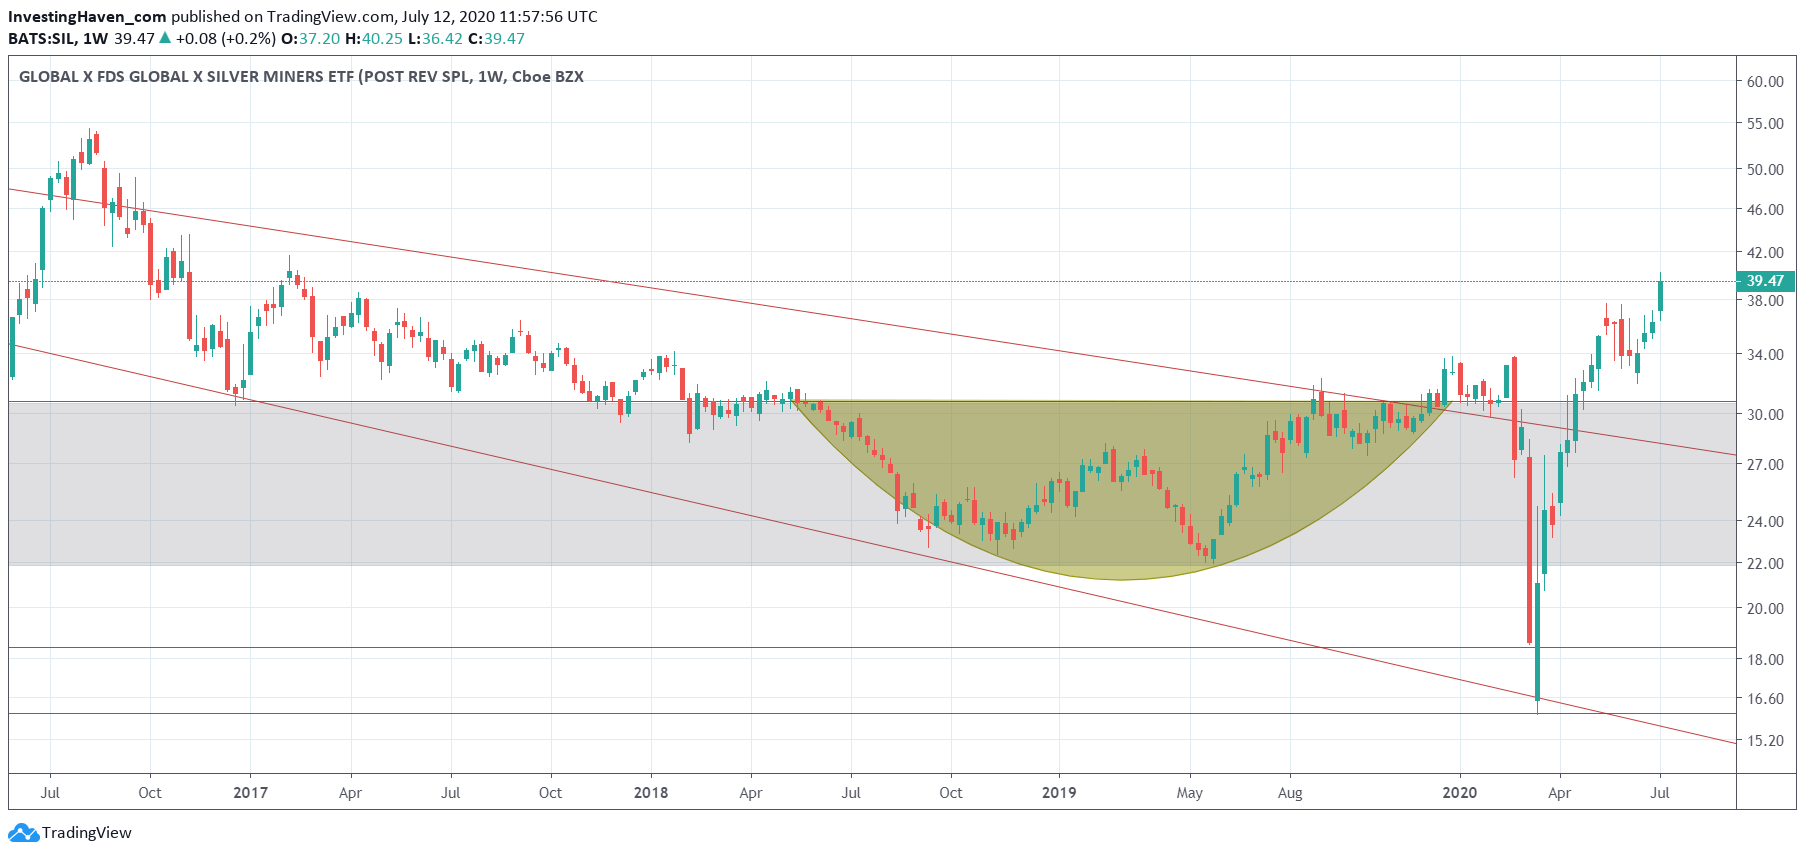Click the 27.00 price axis label
Screen dimensions: 1805x856
click(1765, 465)
